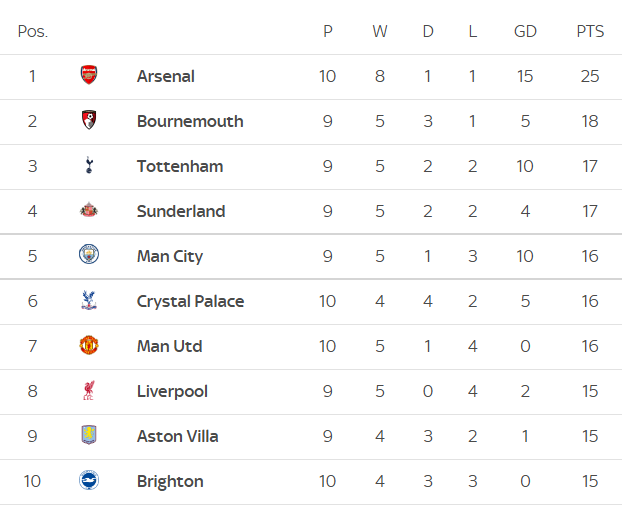Viewport: 622px width, 505px height.
Task: Select the Aston Villa team name
Action: click(178, 436)
